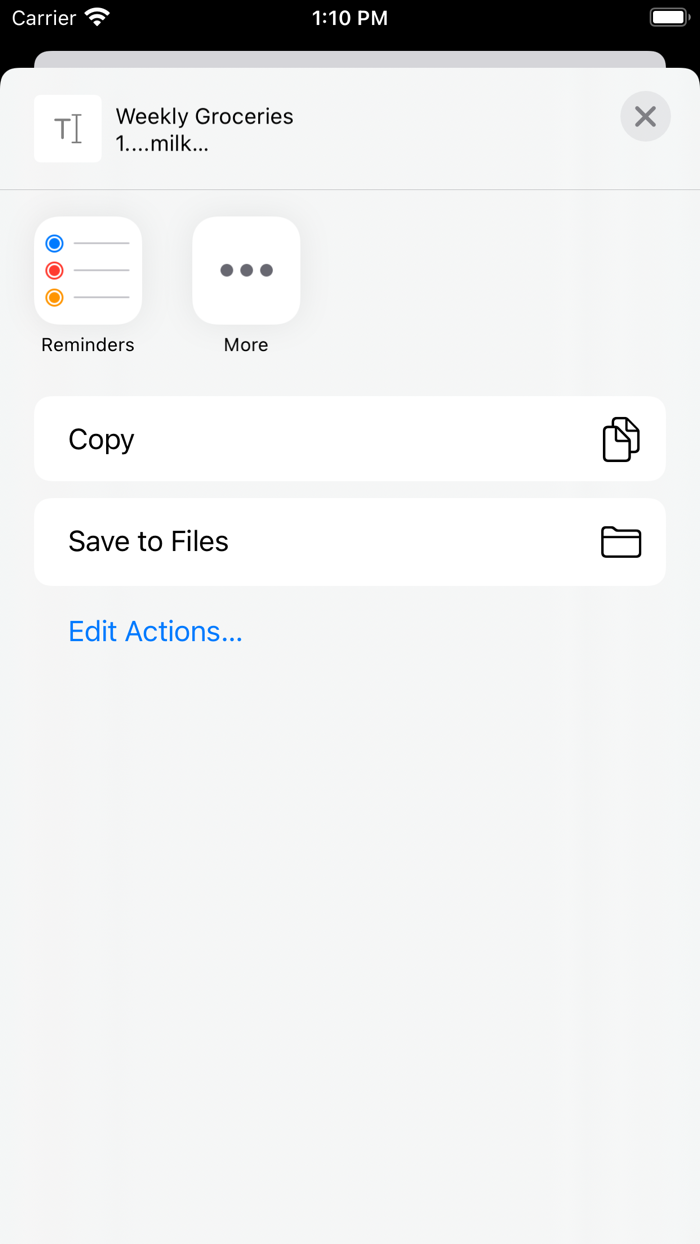Image resolution: width=700 pixels, height=1244 pixels.
Task: Tap the dimmed area above the share sheet
Action: (x=350, y=50)
